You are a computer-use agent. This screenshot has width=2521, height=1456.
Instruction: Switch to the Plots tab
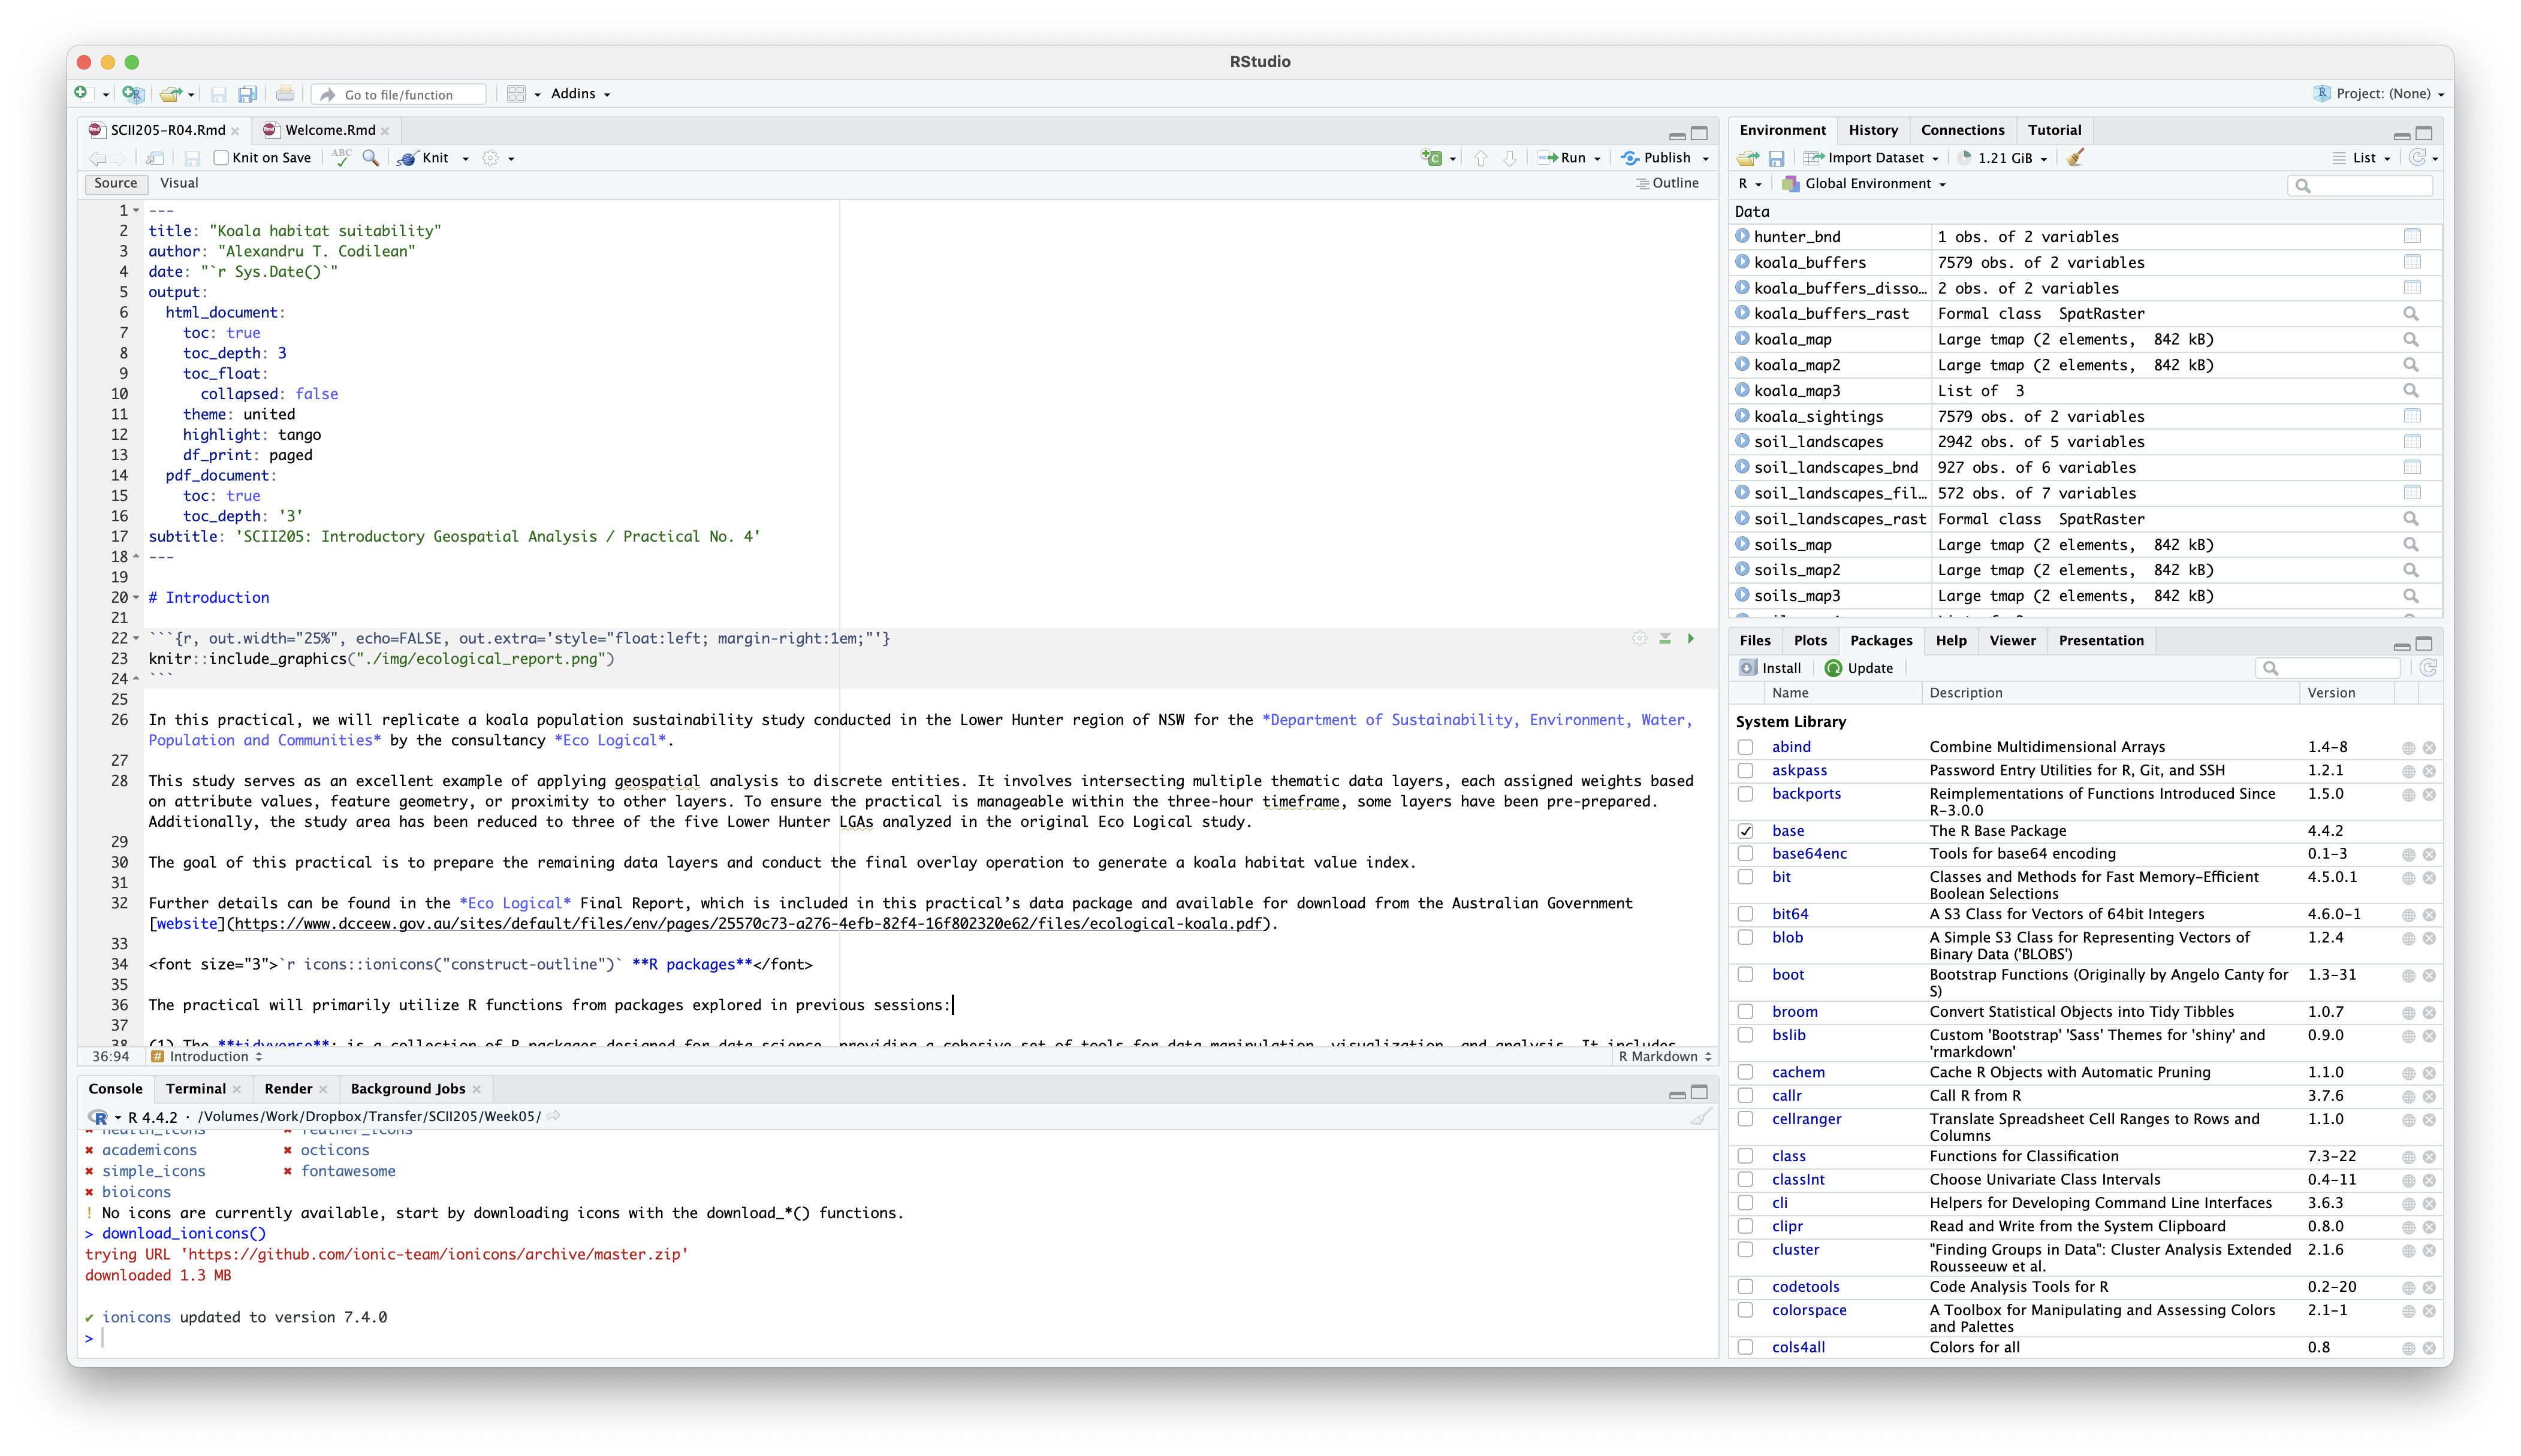tap(1810, 641)
